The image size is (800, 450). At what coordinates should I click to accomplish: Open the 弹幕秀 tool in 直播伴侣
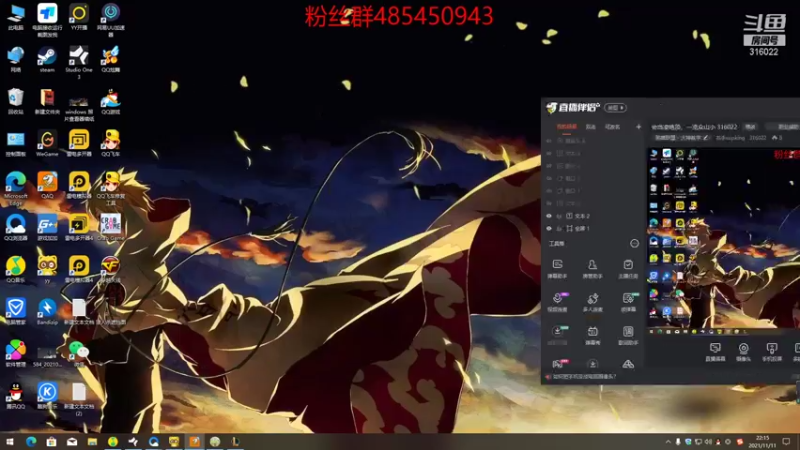pyautogui.click(x=592, y=336)
